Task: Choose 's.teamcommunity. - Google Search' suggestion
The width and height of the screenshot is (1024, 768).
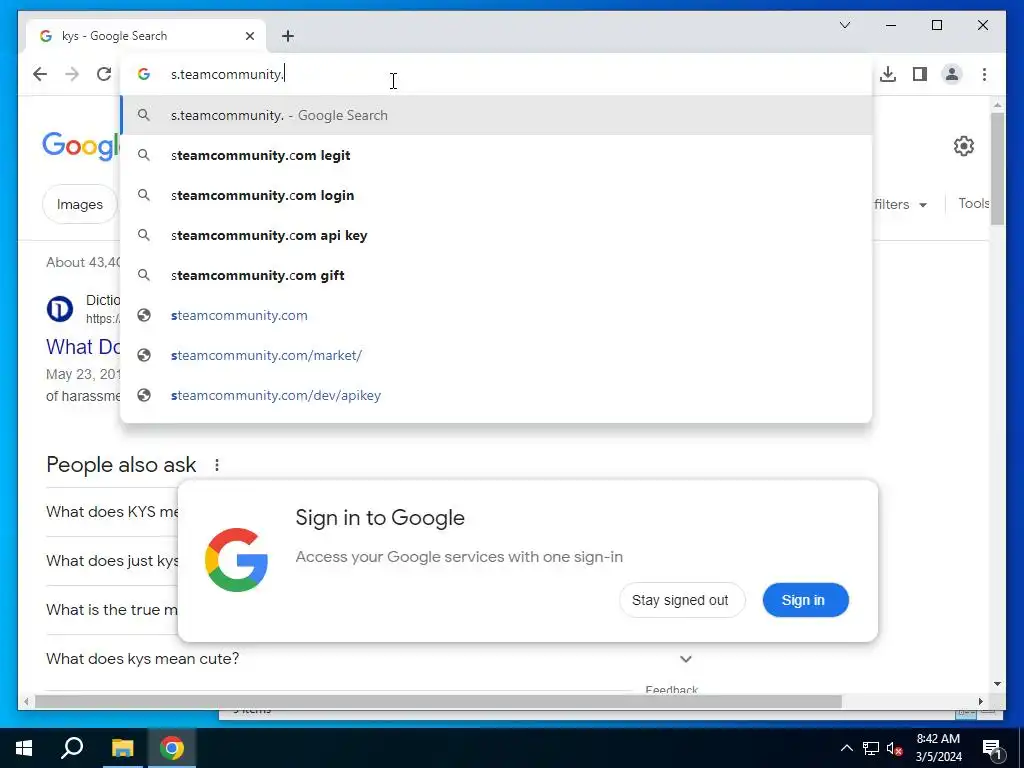Action: [x=496, y=116]
